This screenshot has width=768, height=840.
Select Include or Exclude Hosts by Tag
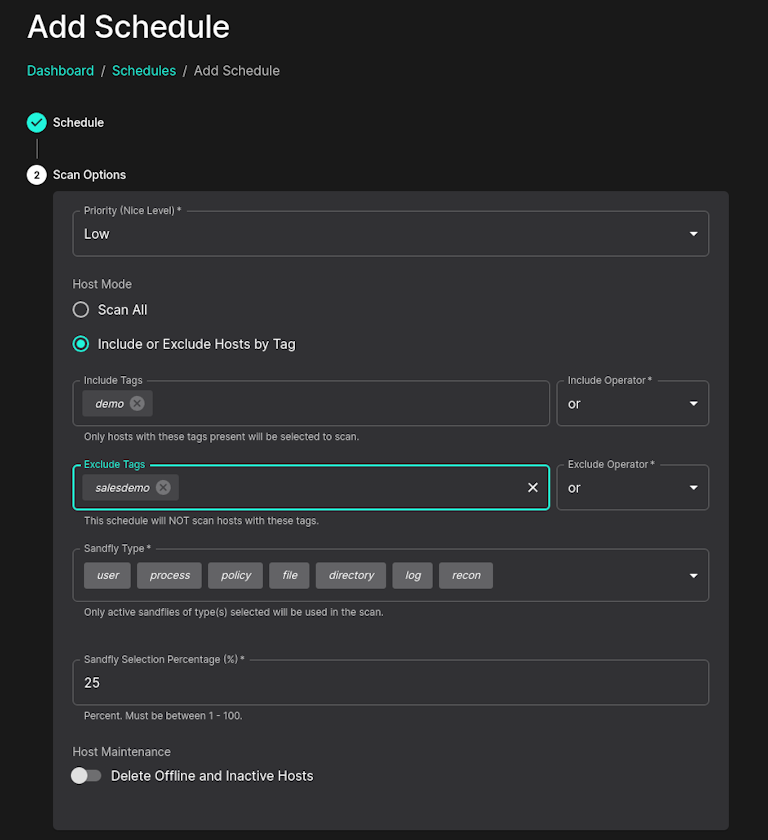[80, 343]
